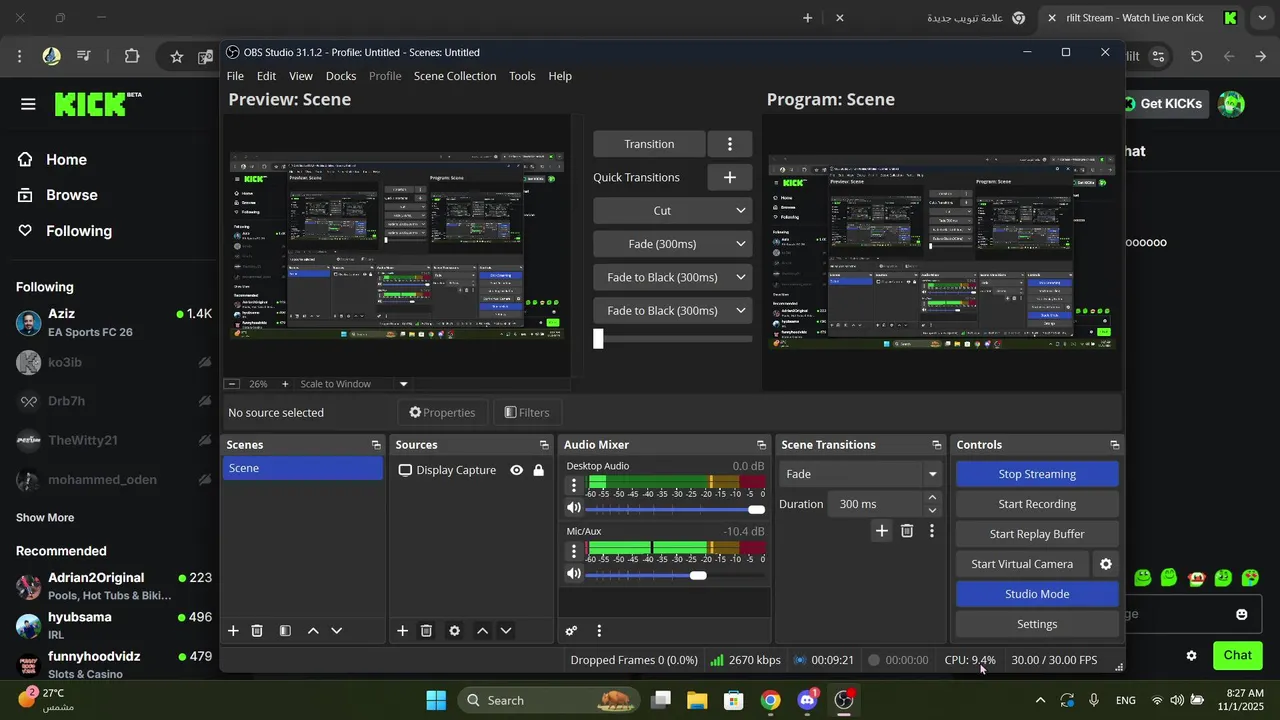The image size is (1280, 720).
Task: Open Desktop Audio three-dot options
Action: (x=574, y=486)
